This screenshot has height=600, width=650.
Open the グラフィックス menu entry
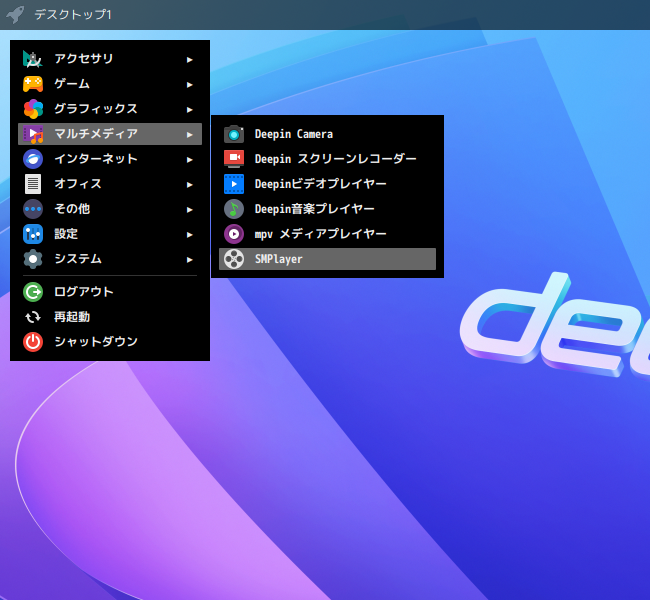tap(110, 109)
